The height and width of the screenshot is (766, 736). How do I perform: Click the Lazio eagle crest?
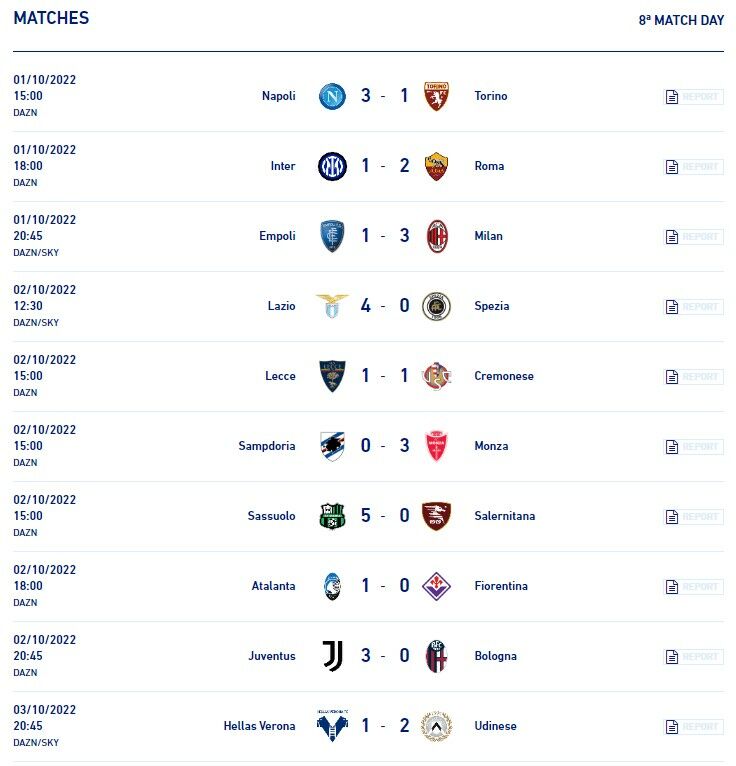(x=332, y=306)
